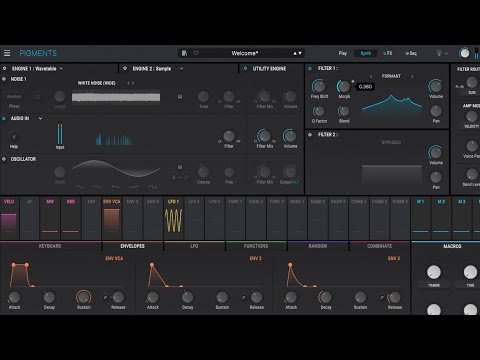Open the Play view
The height and width of the screenshot is (360, 480).
(x=343, y=53)
